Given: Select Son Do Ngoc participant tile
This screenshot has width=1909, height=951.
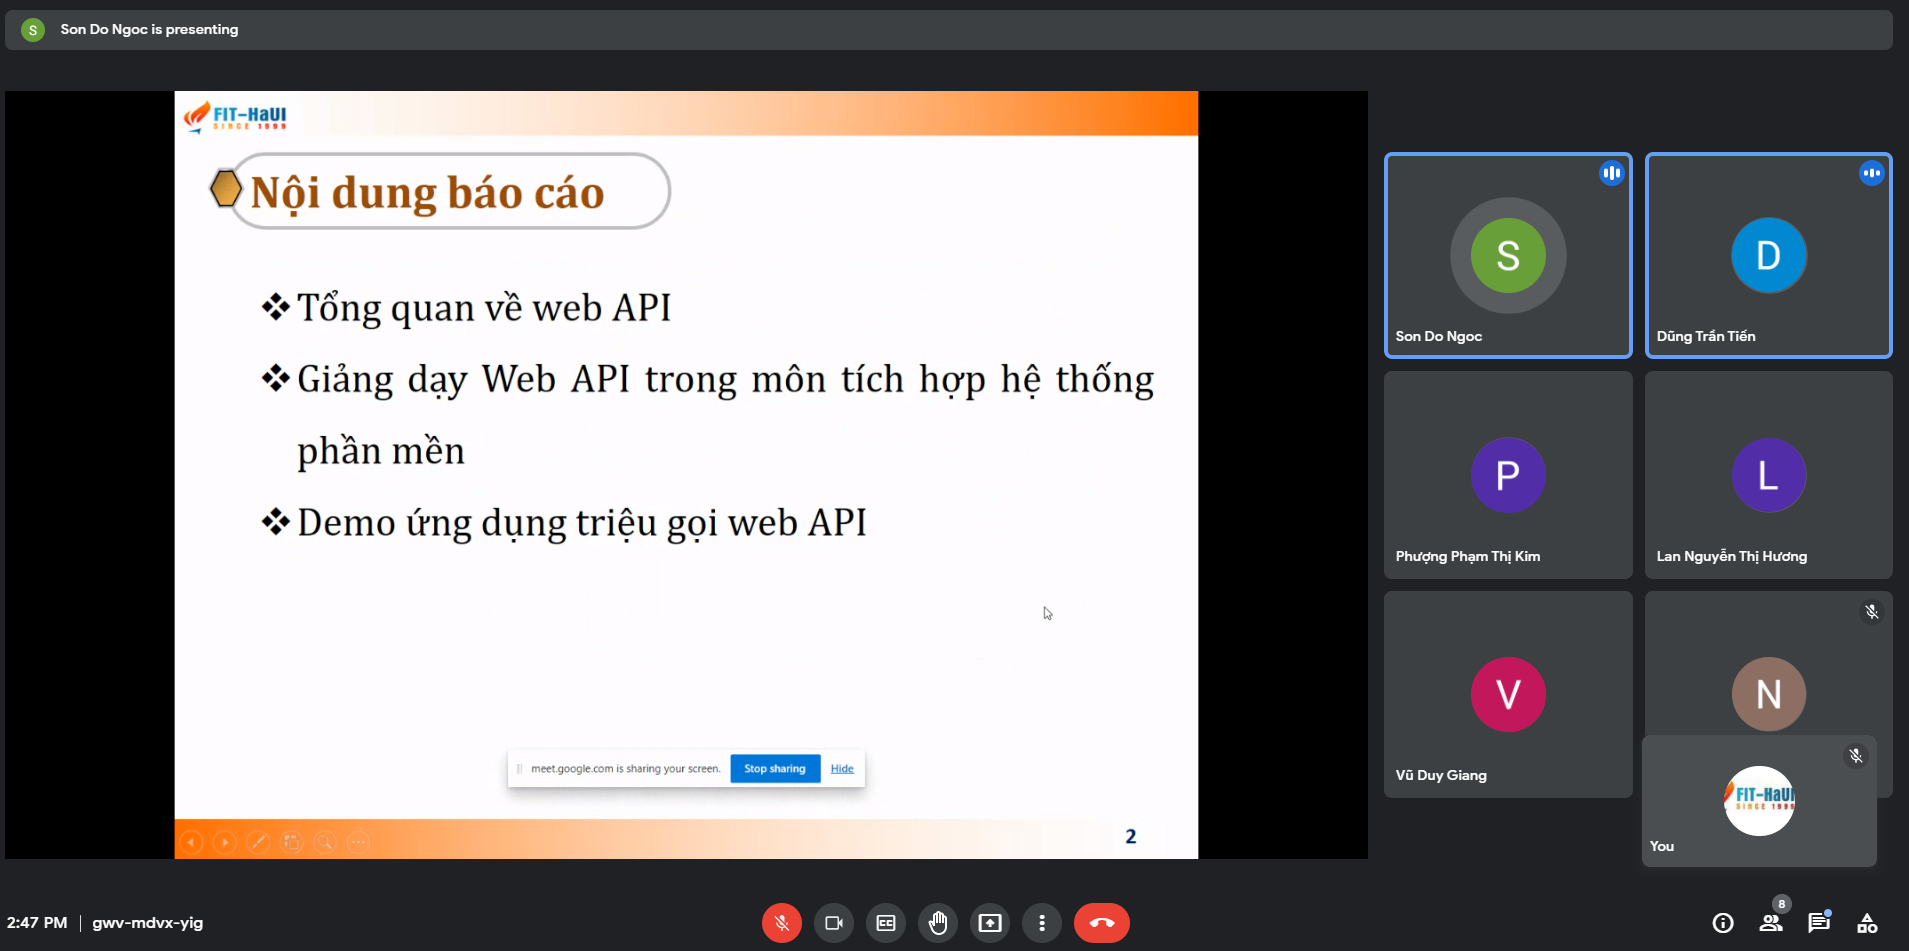Looking at the screenshot, I should click(x=1507, y=256).
